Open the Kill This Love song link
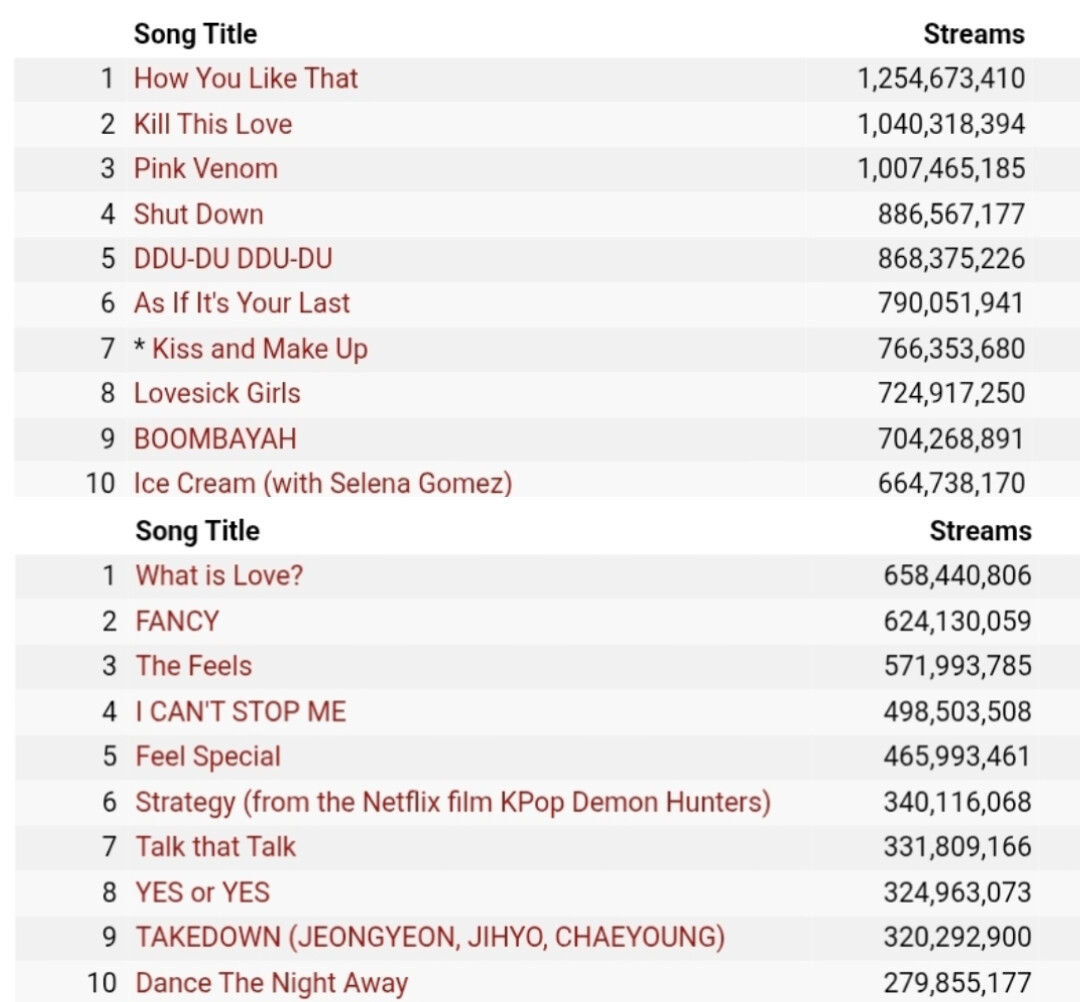1080x1002 pixels. point(213,124)
